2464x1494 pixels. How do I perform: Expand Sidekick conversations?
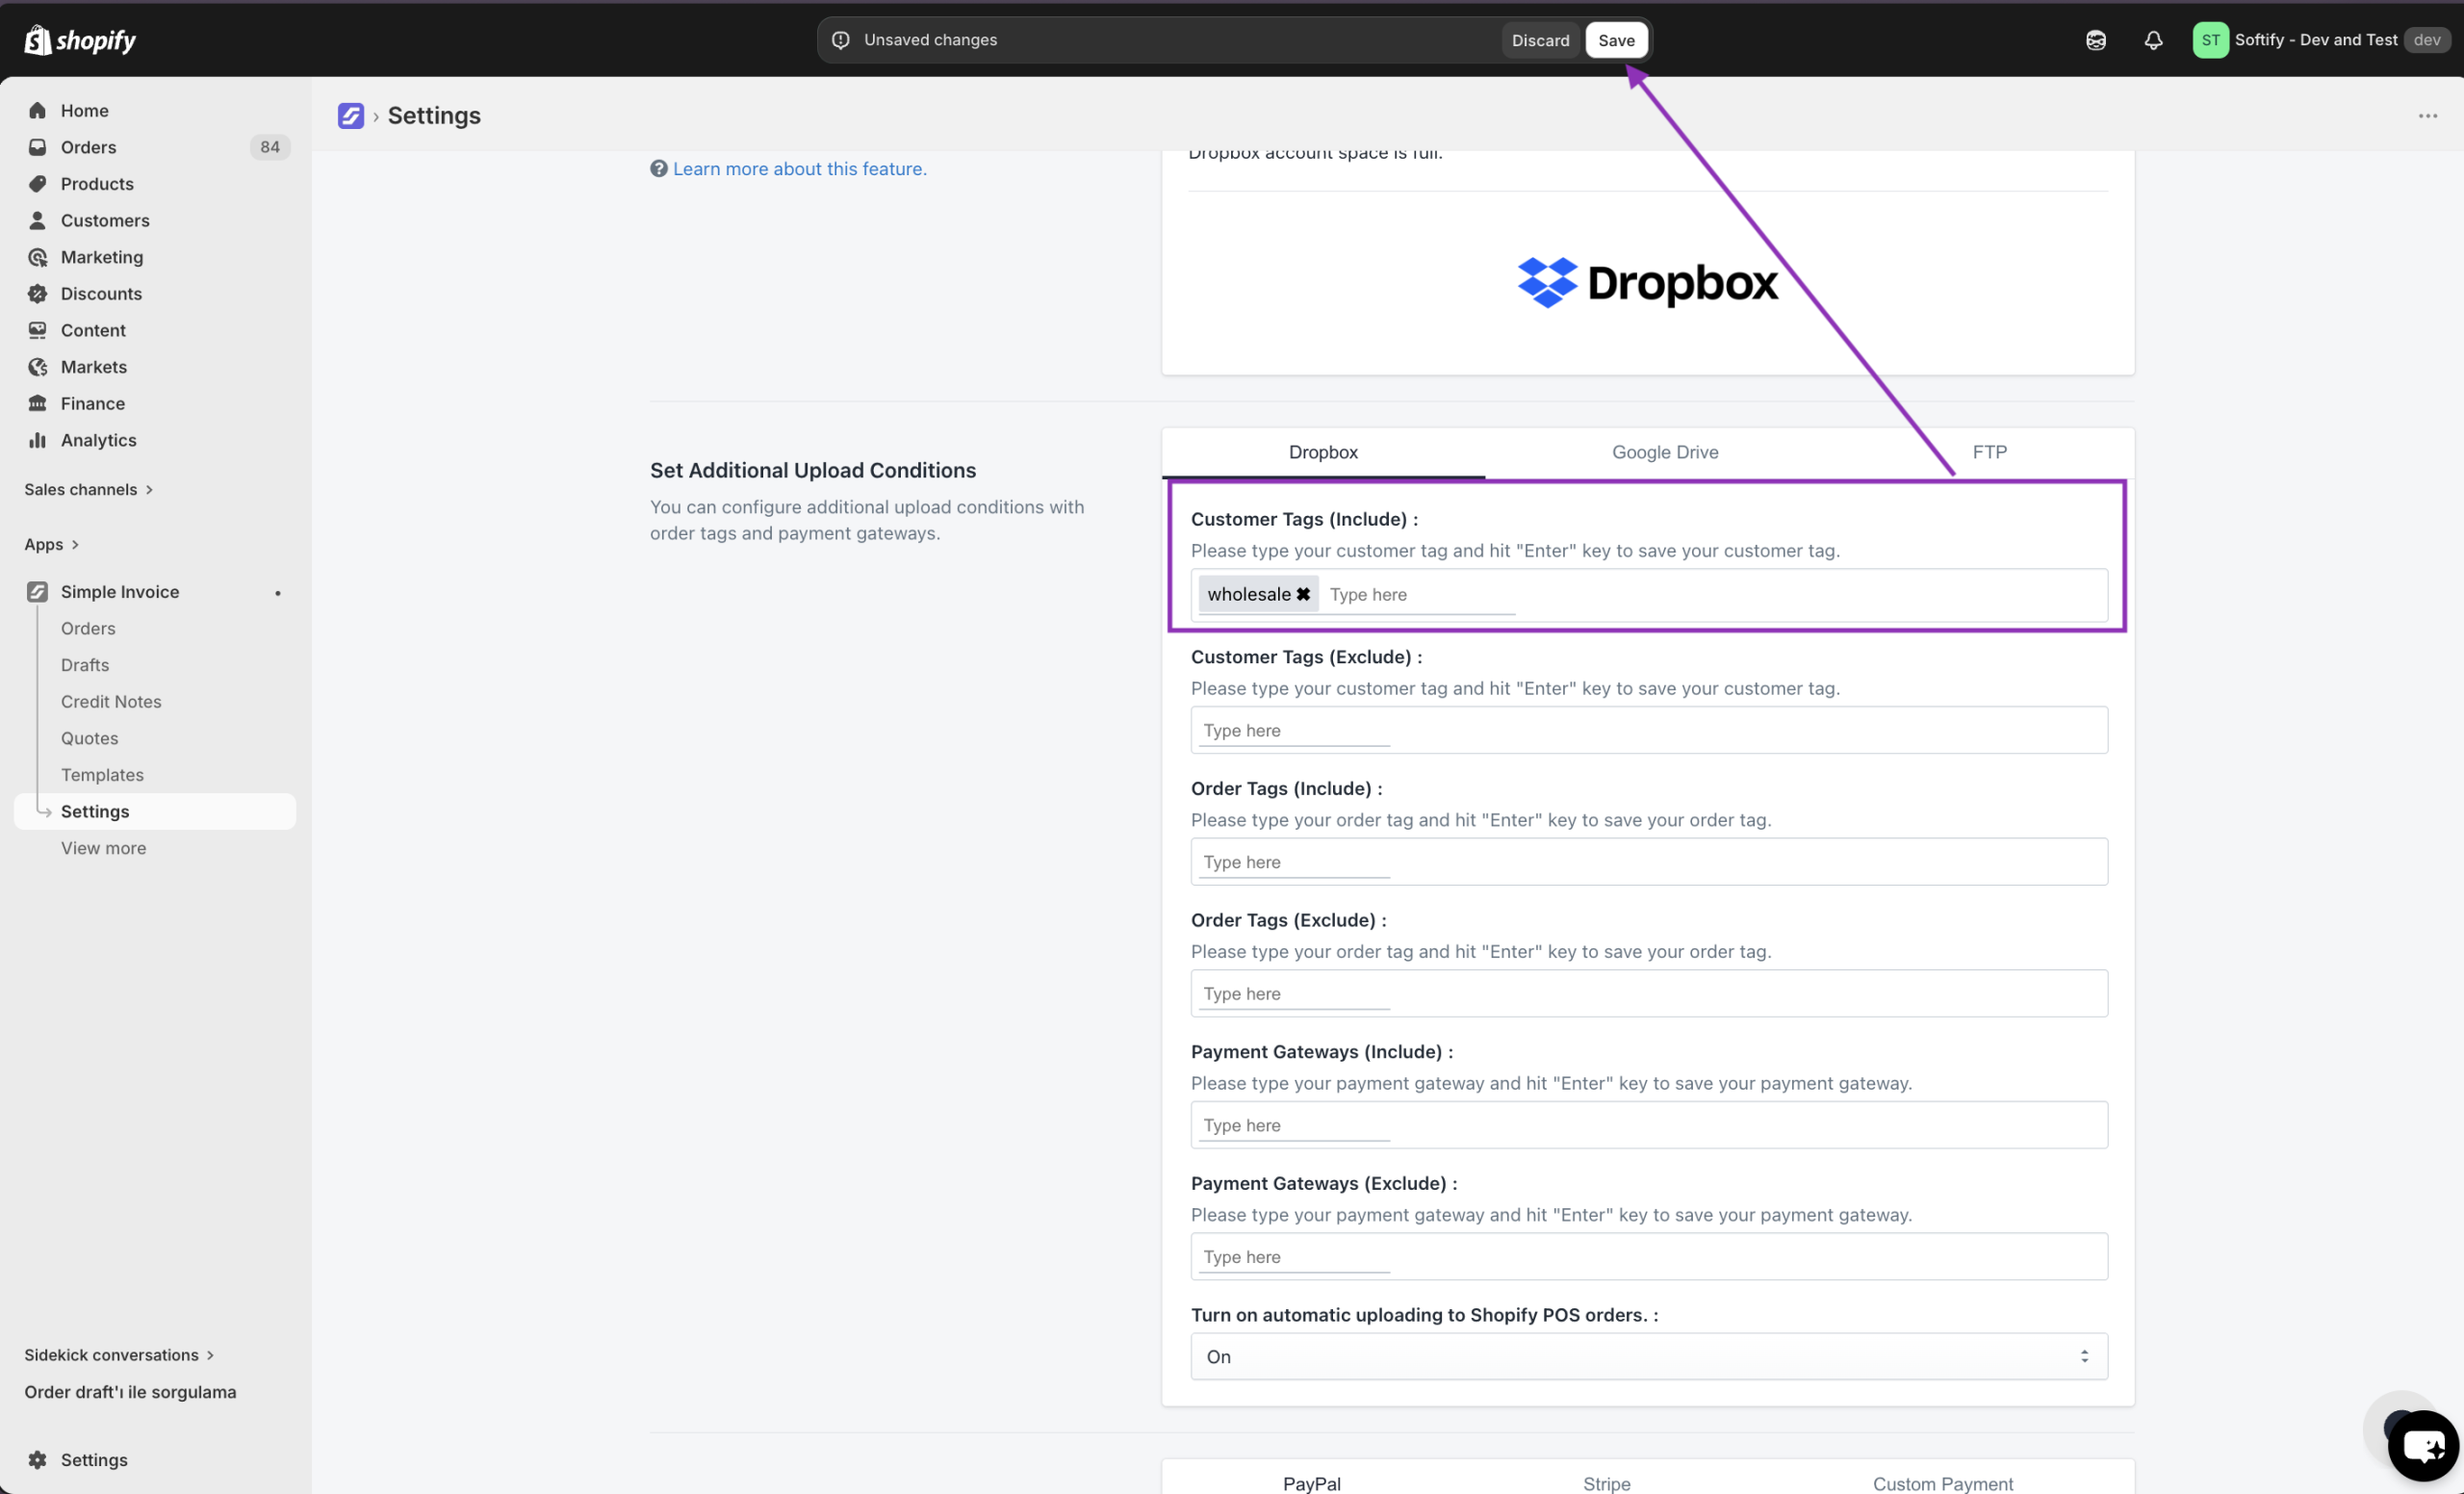119,1355
